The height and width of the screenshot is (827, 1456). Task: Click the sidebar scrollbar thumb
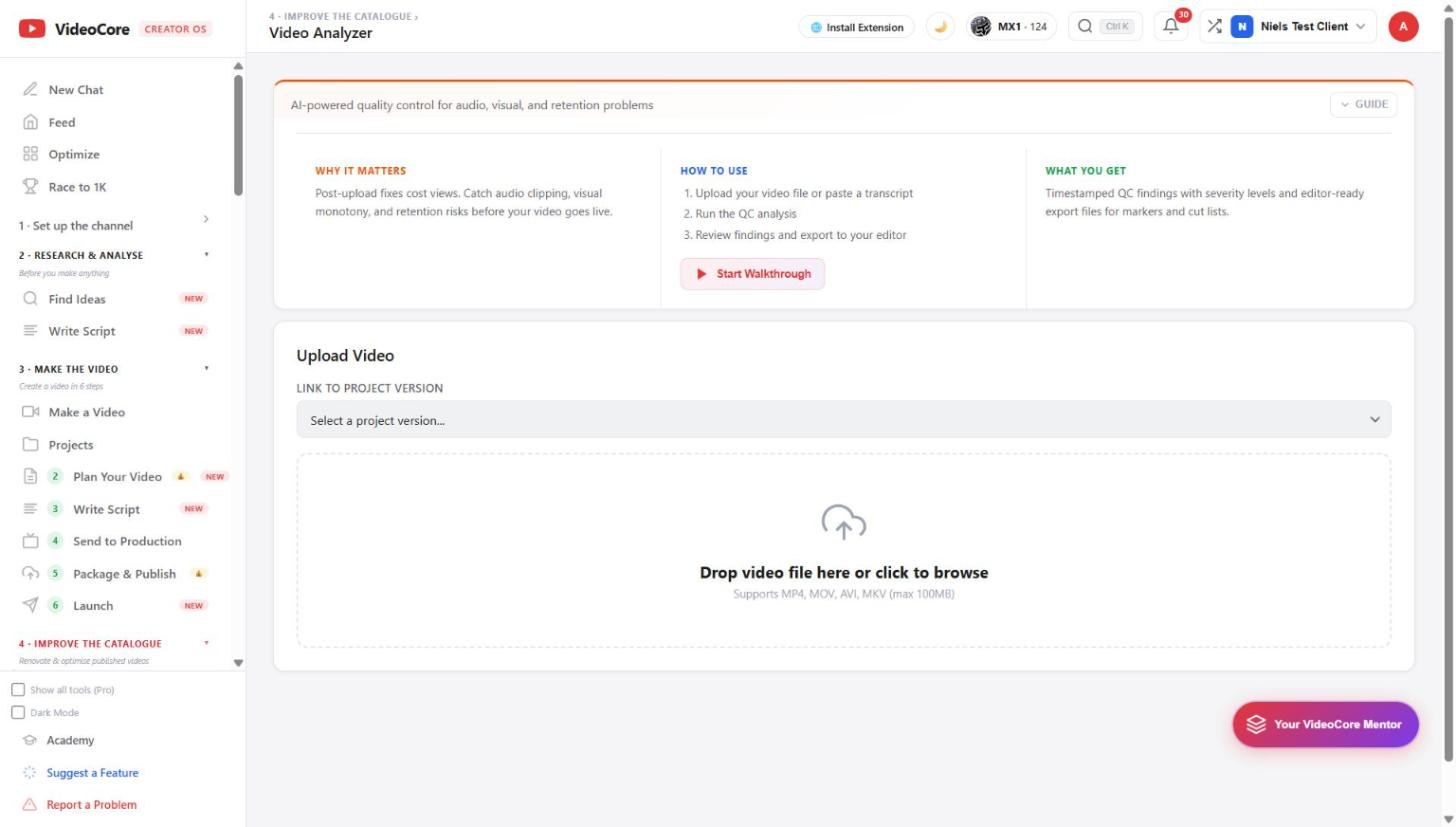[238, 135]
